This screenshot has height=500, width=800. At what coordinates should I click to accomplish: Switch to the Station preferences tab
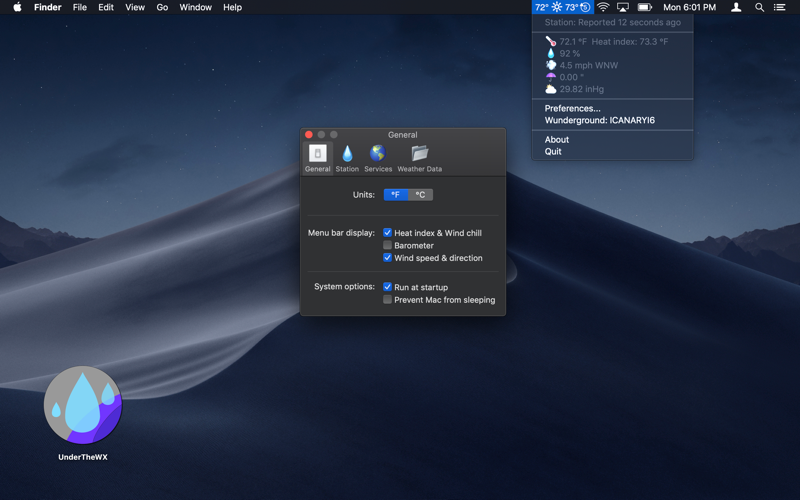coord(347,159)
